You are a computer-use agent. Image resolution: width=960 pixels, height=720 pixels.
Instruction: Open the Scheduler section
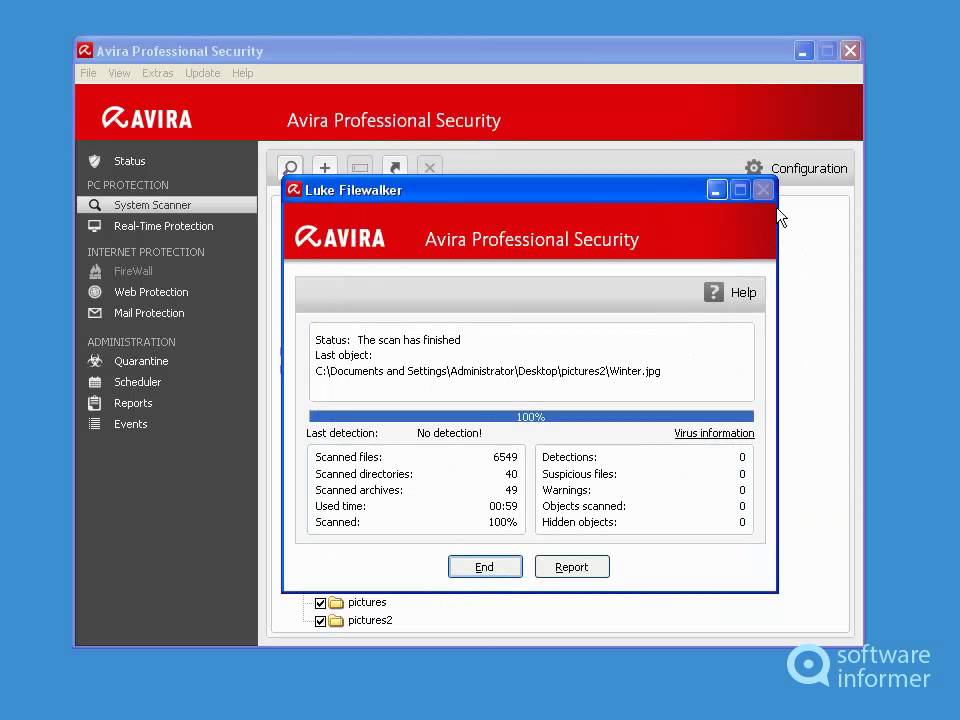click(x=137, y=382)
